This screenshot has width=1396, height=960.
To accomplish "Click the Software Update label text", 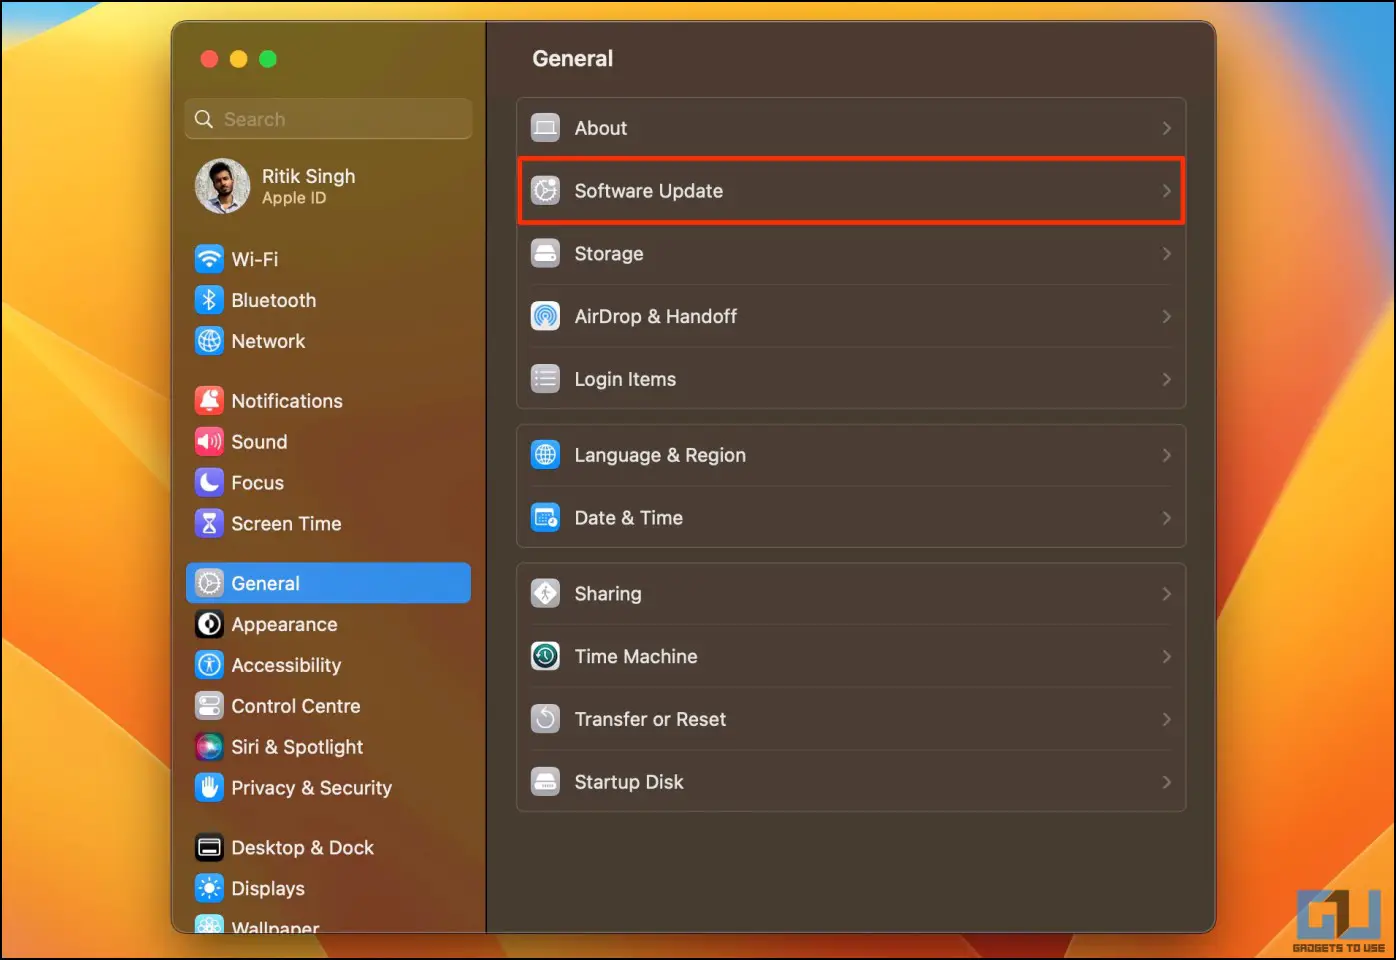I will click(x=649, y=191).
